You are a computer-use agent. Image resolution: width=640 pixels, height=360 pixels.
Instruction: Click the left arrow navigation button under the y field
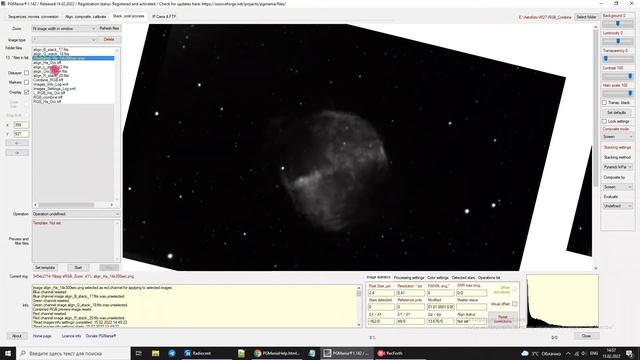point(17,143)
